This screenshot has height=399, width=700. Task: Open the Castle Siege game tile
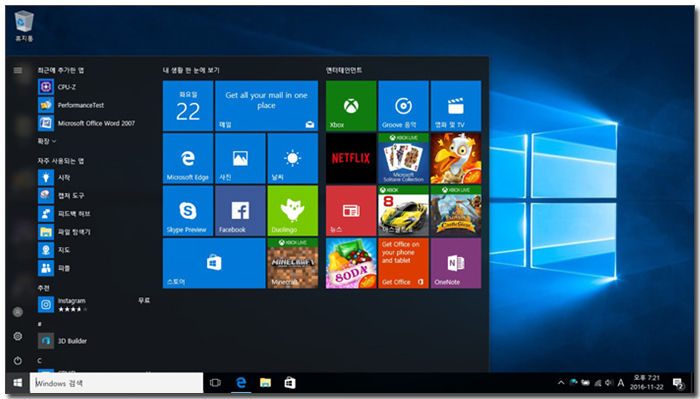pyautogui.click(x=456, y=211)
